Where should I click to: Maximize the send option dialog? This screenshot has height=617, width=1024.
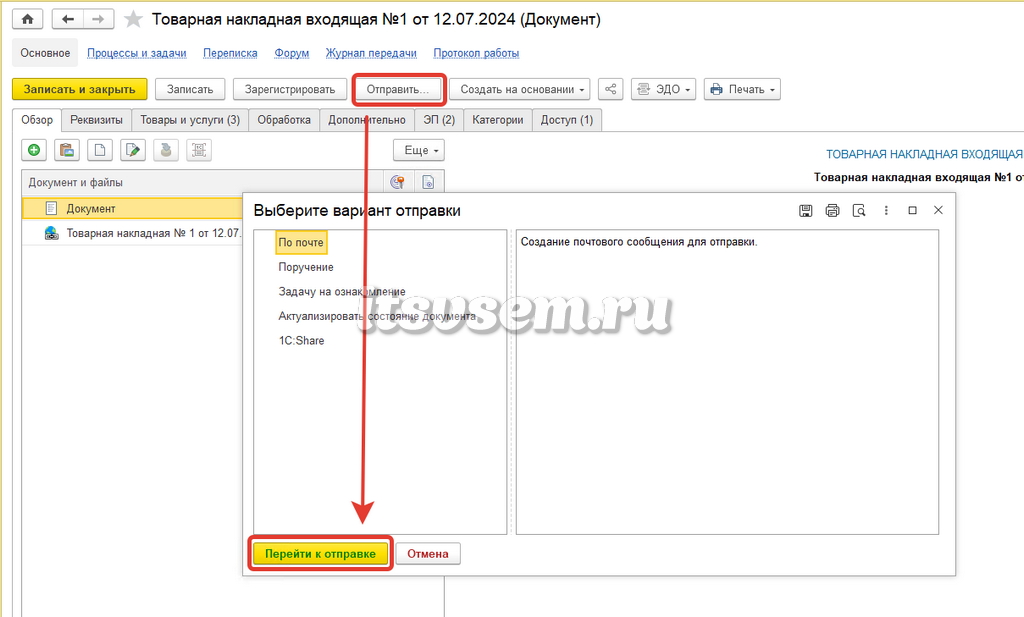tap(912, 210)
